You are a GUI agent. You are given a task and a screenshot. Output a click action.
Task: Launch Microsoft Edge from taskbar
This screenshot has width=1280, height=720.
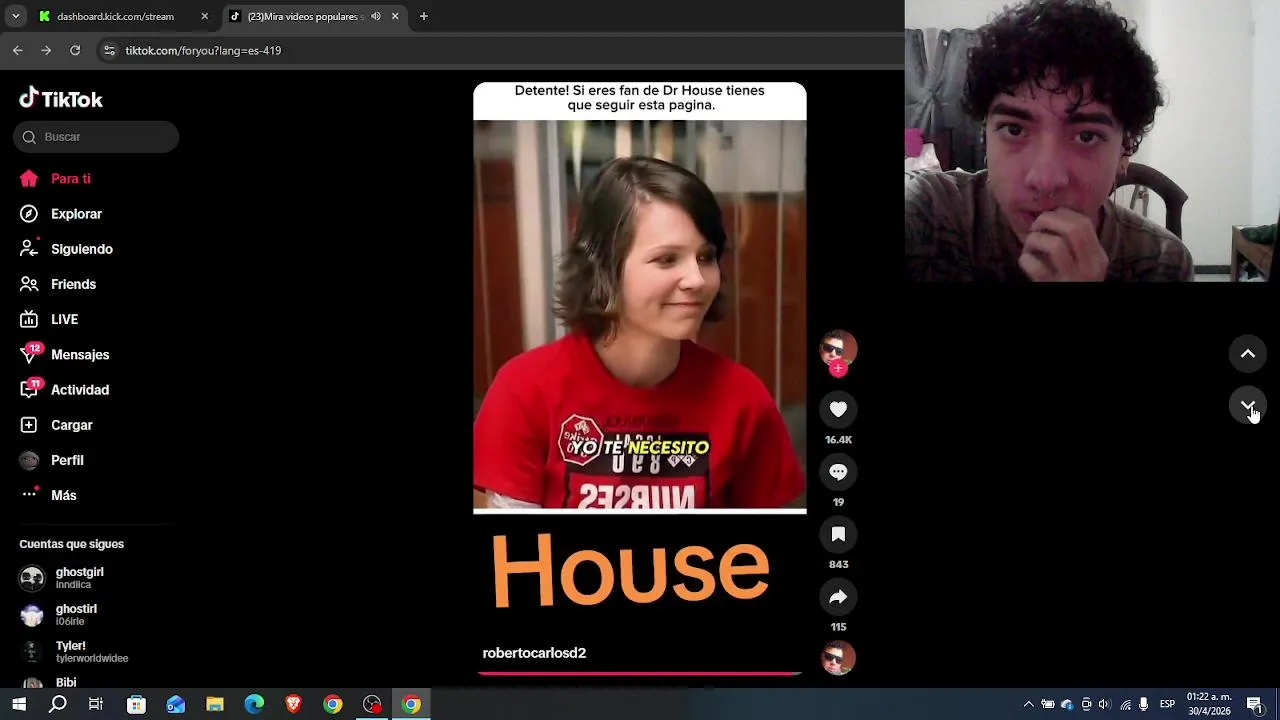[x=254, y=704]
